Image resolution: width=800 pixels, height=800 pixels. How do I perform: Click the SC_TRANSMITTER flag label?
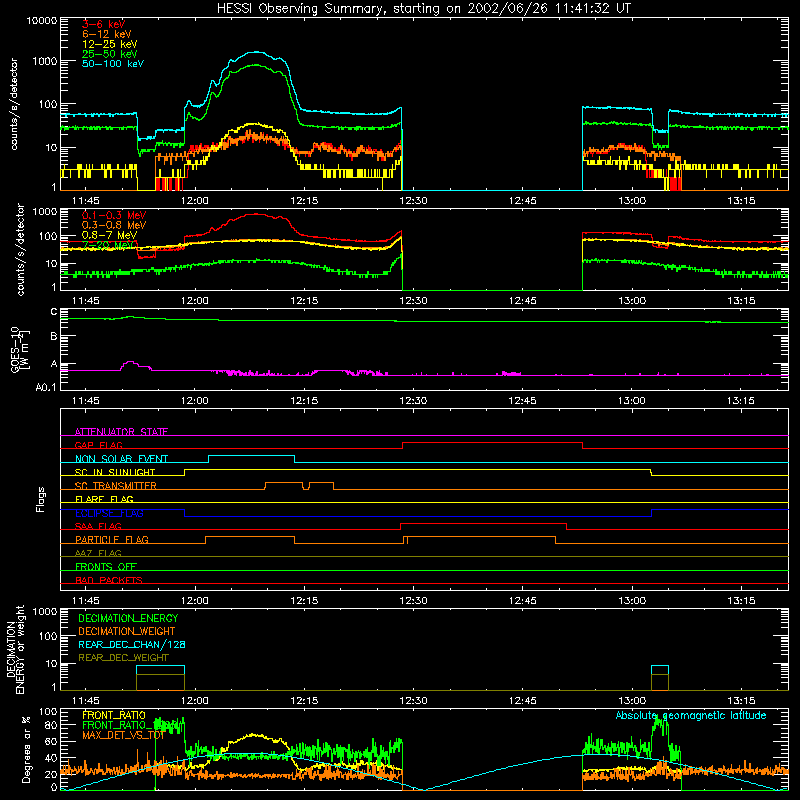(115, 485)
